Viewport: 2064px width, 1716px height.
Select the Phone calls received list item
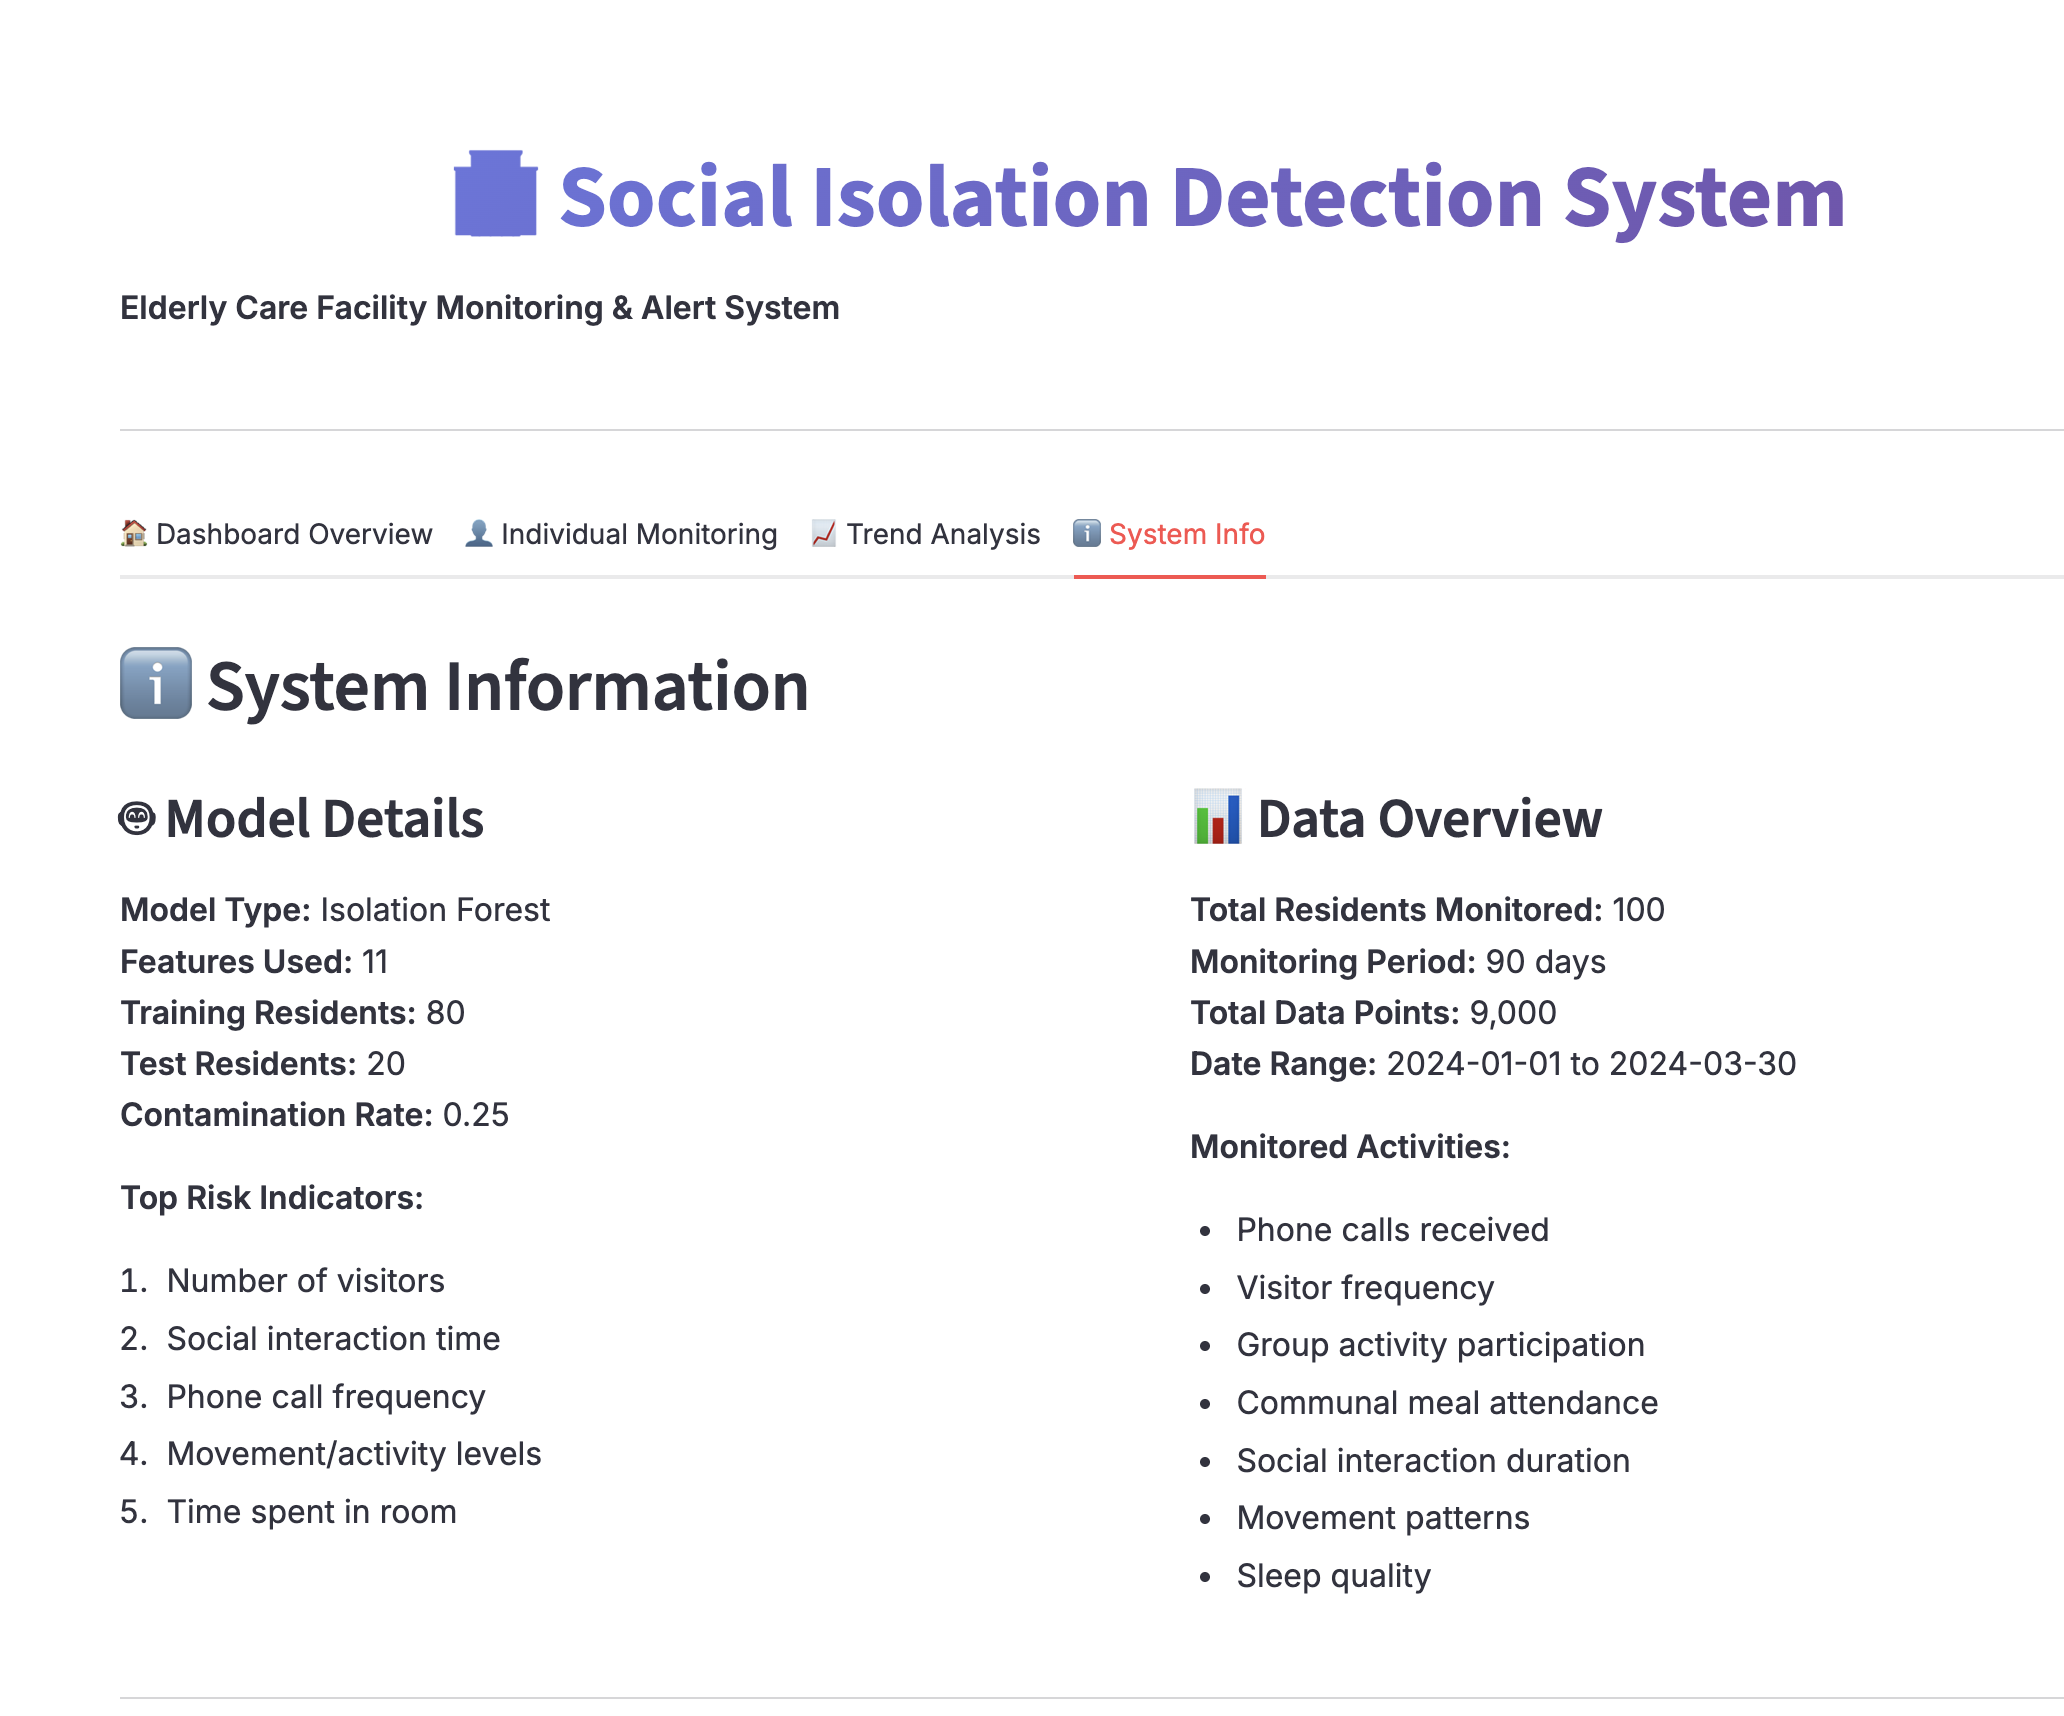pos(1392,1230)
